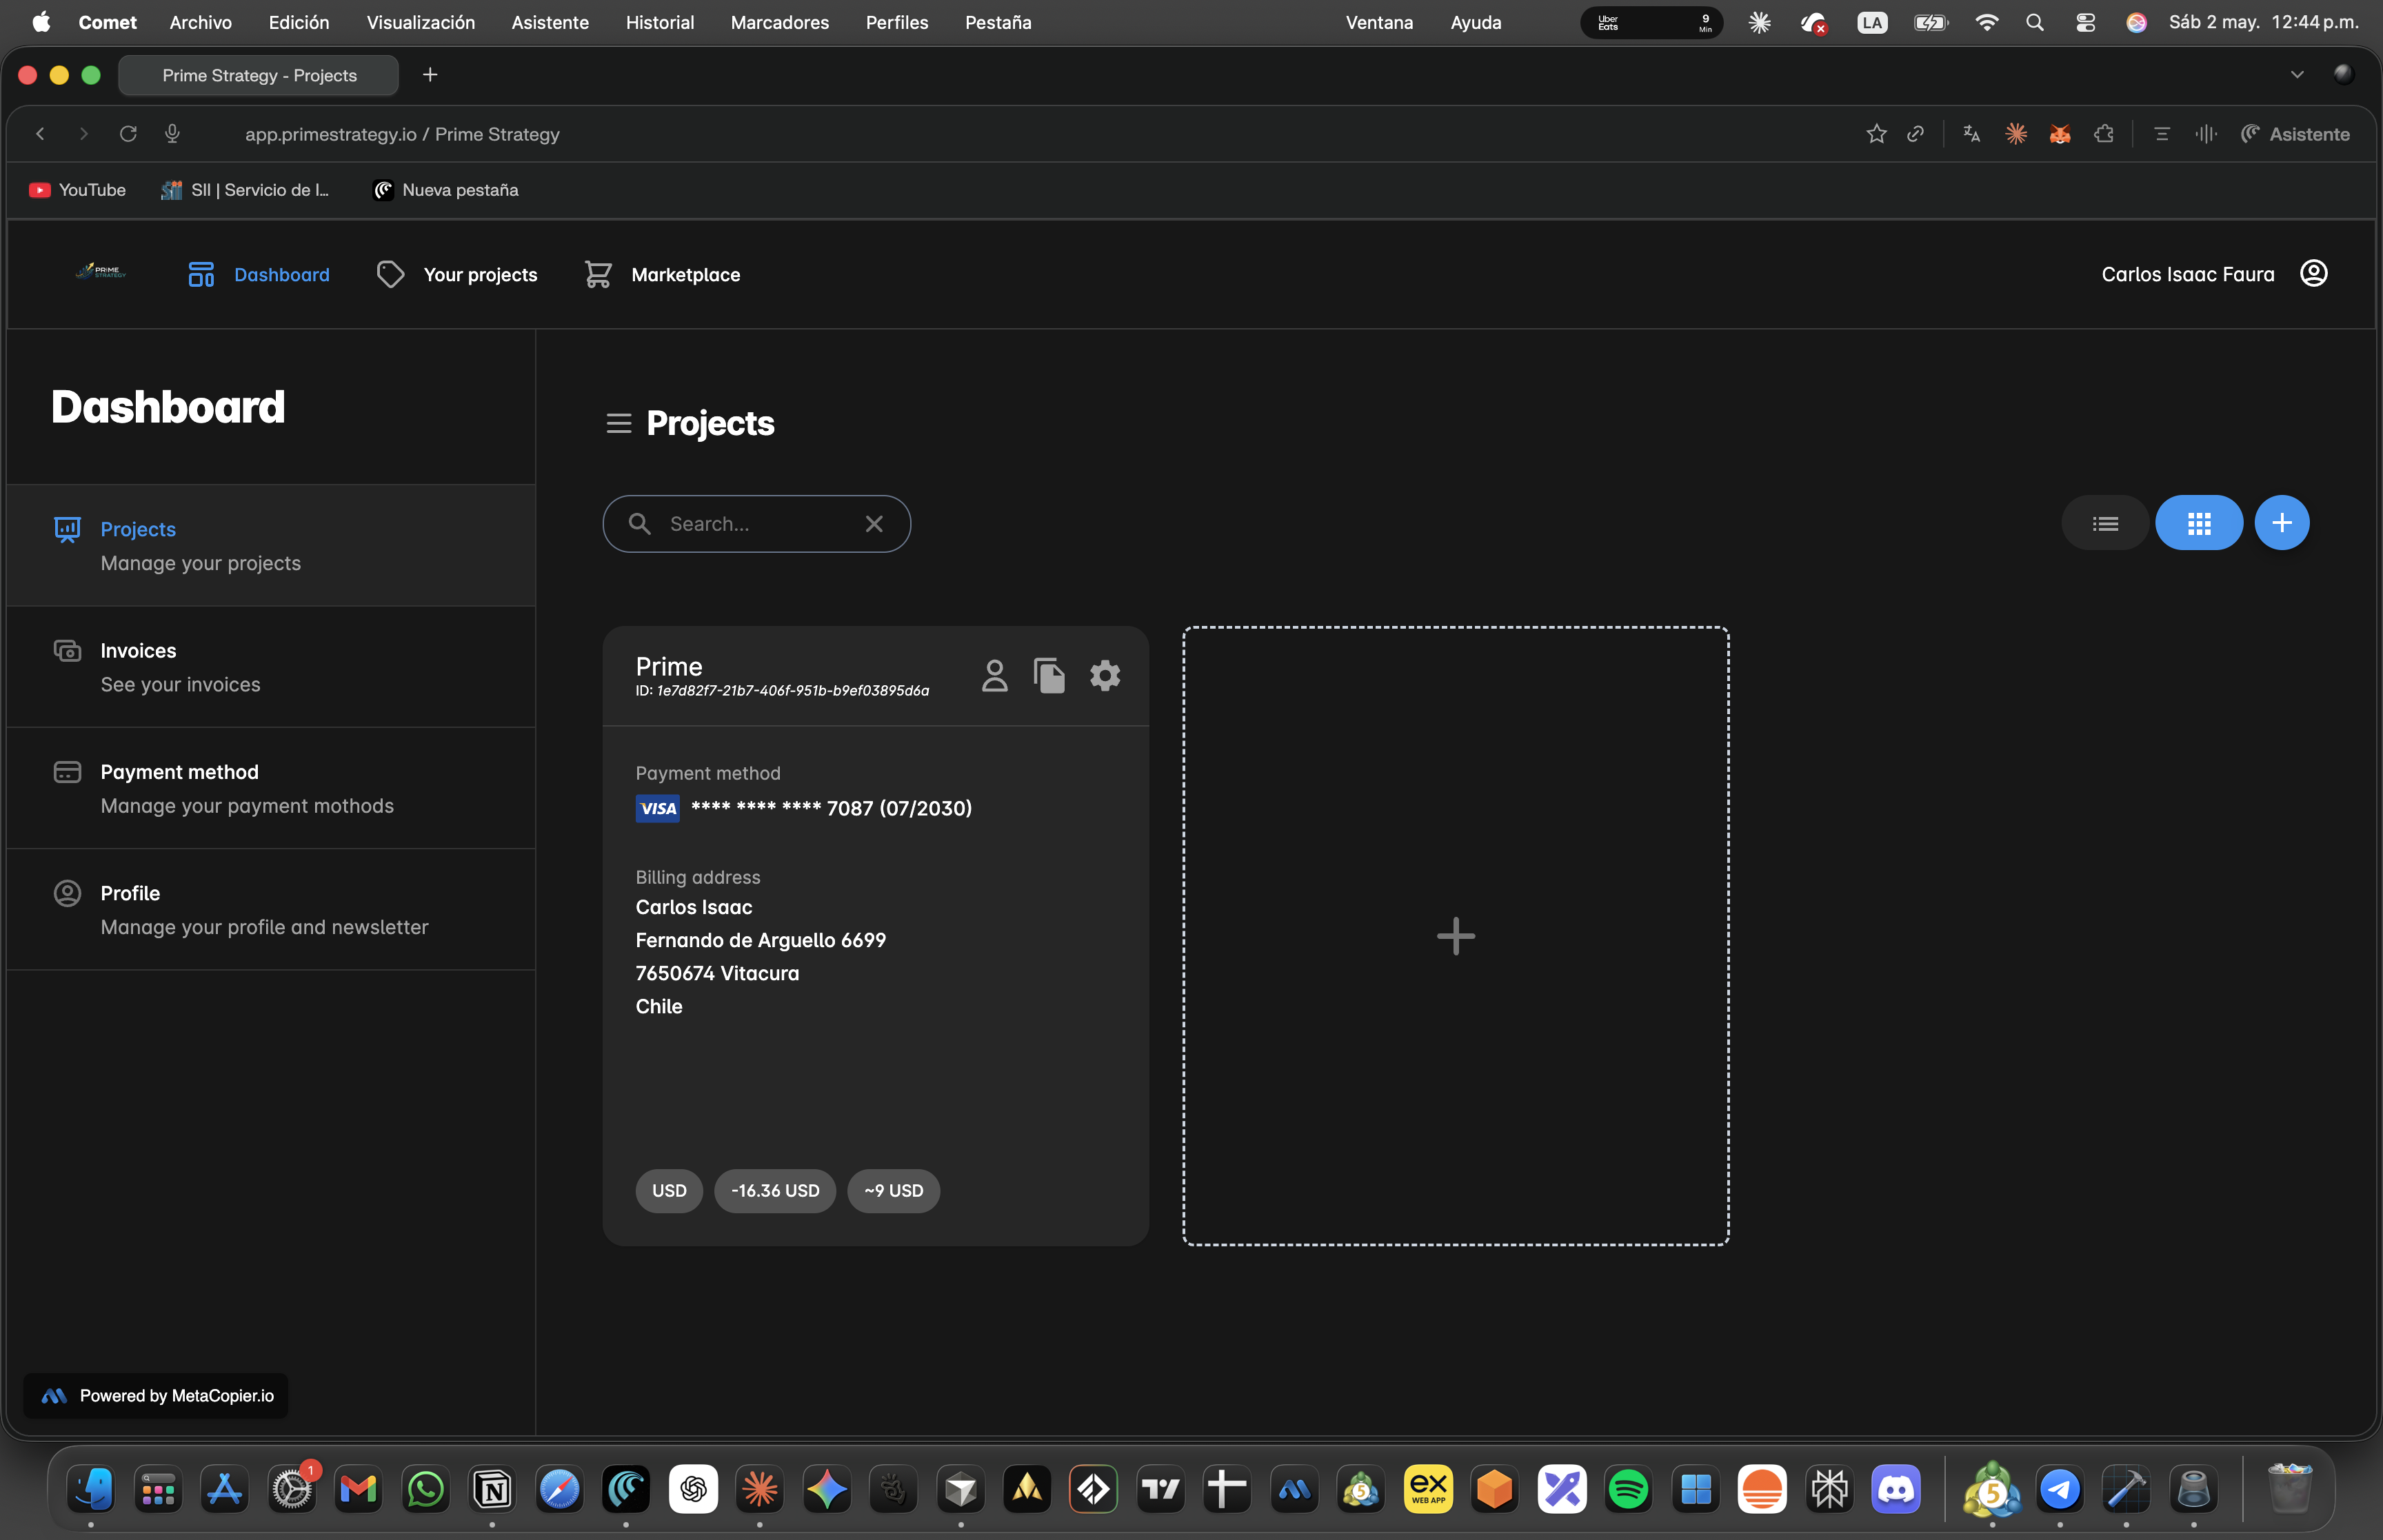2383x1540 pixels.
Task: Launch Spotify from the Dock
Action: pyautogui.click(x=1628, y=1490)
